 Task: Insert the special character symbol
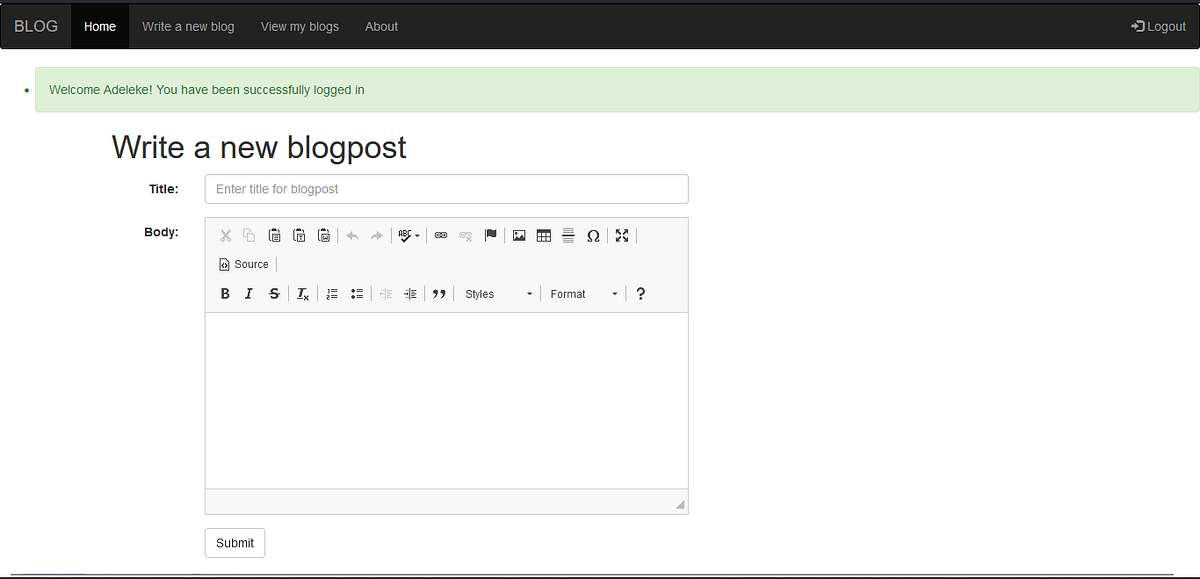(x=593, y=235)
